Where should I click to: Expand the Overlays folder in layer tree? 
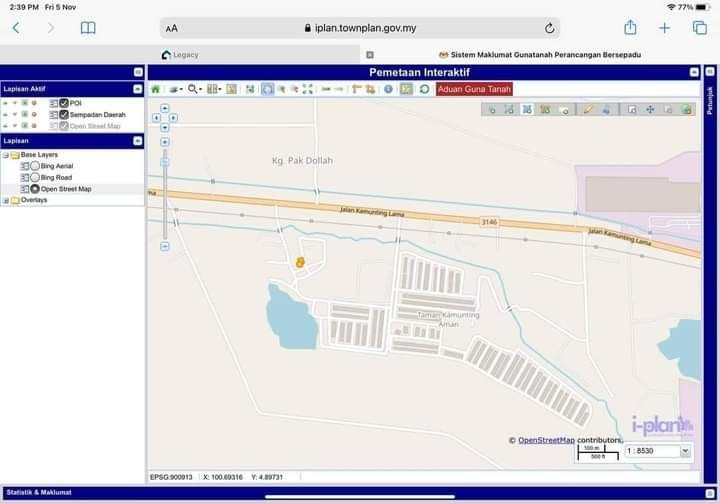click(5, 200)
